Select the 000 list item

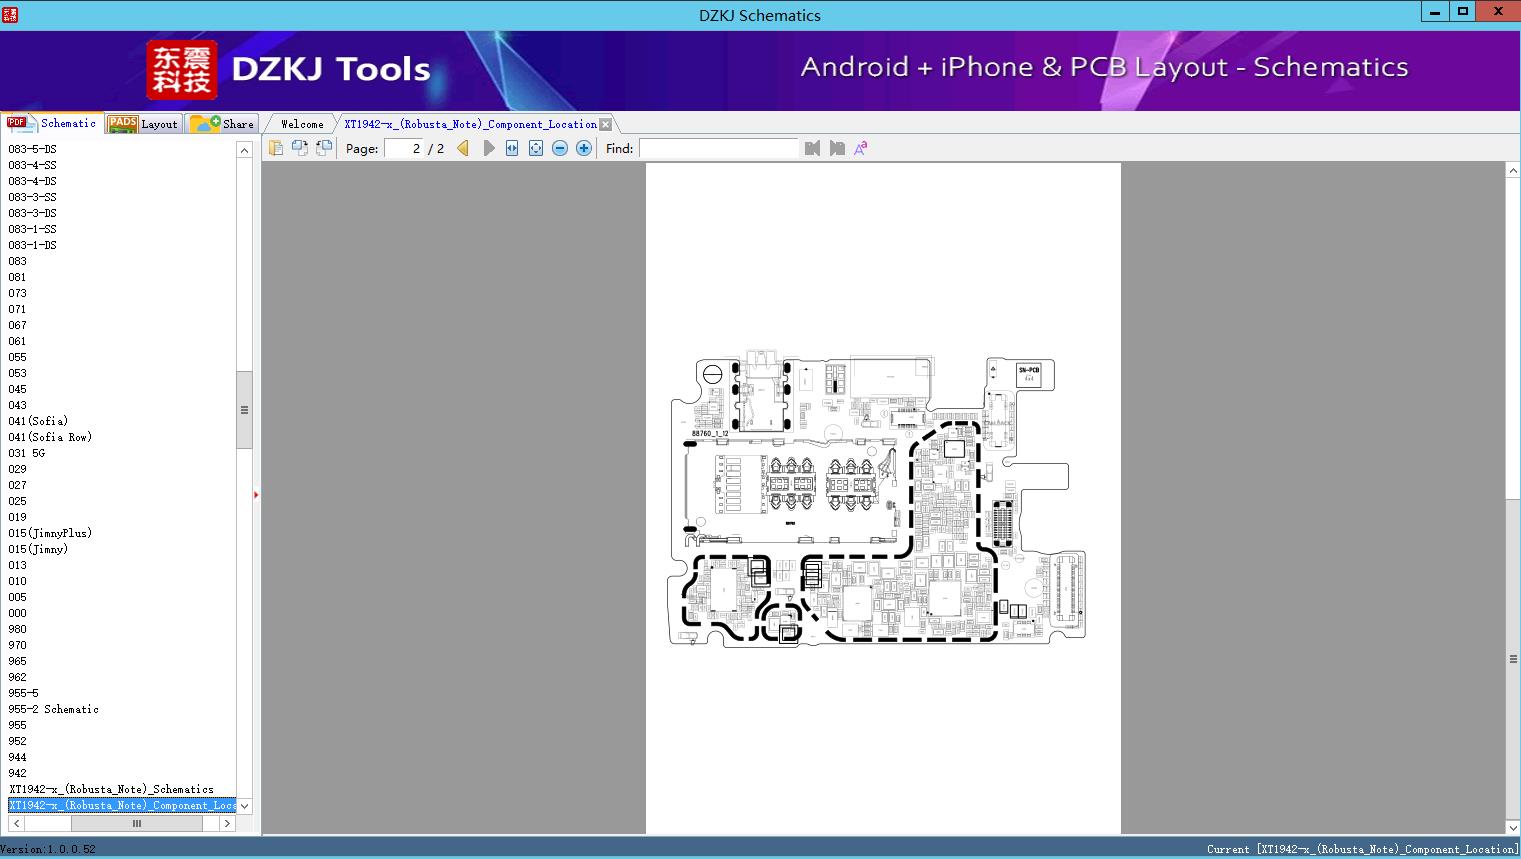pyautogui.click(x=18, y=613)
